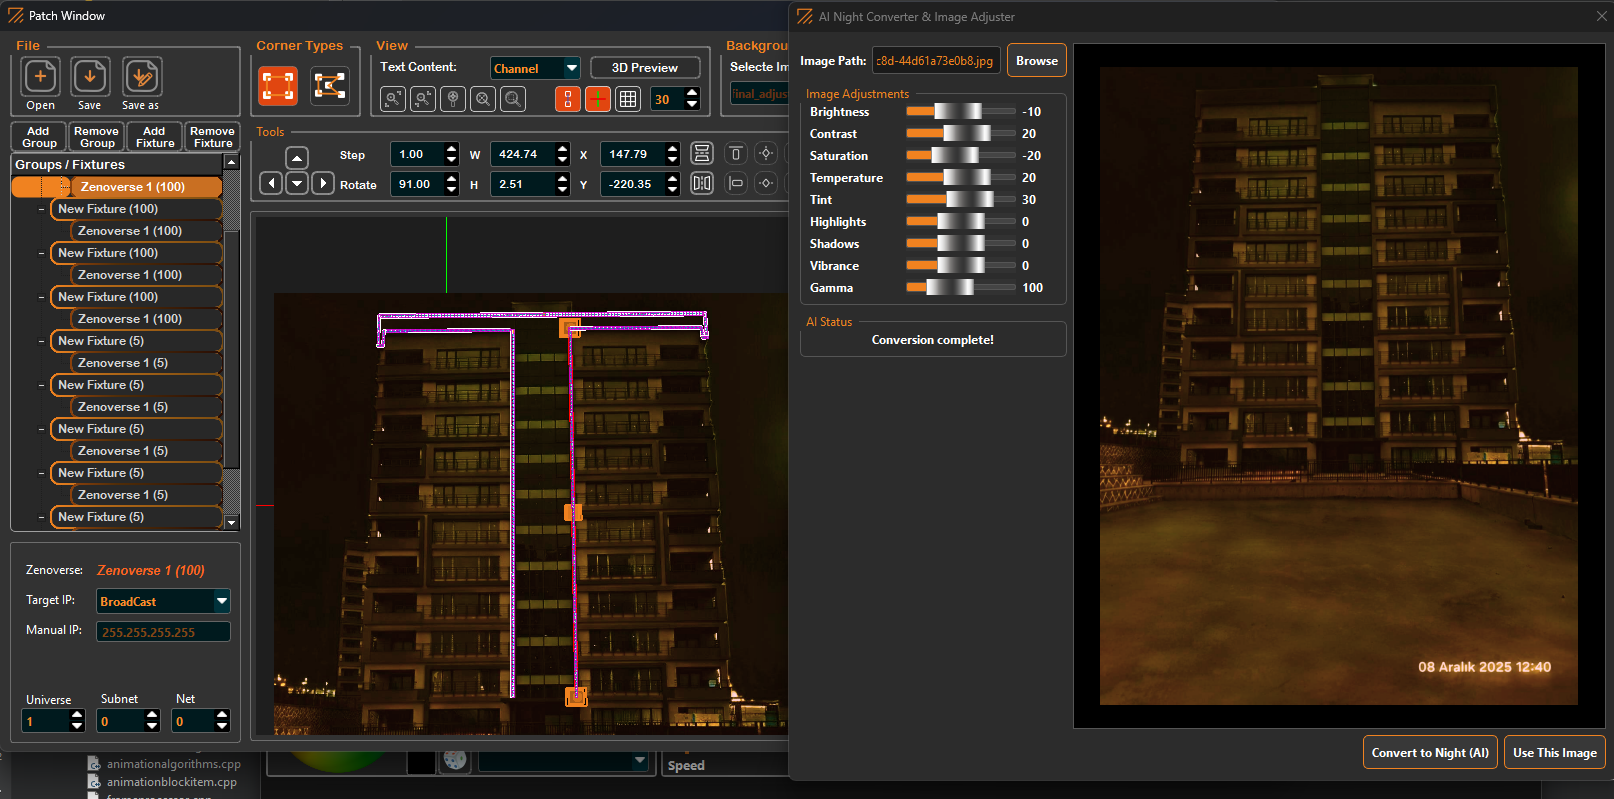Toggle the red crosshair display button
This screenshot has width=1614, height=799.
[x=597, y=99]
